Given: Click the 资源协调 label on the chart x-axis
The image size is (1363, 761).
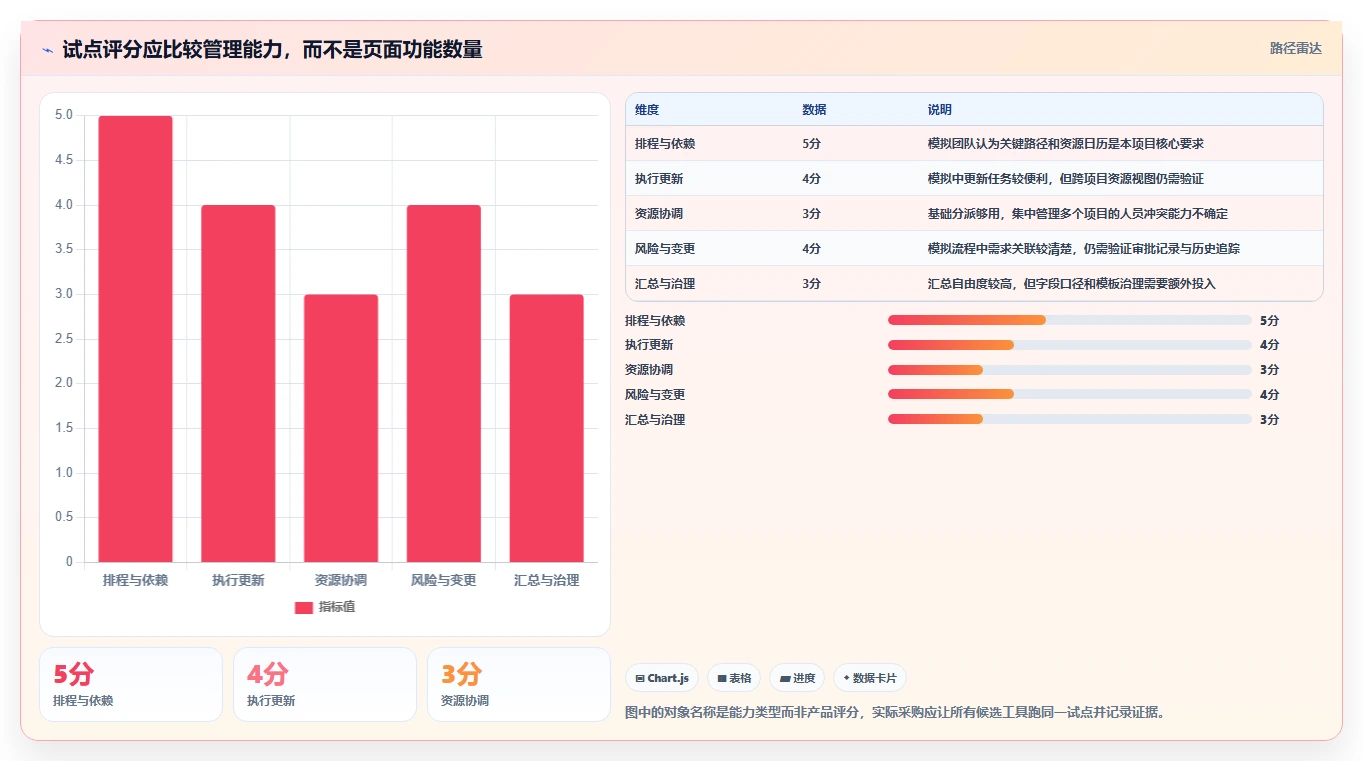Looking at the screenshot, I should pyautogui.click(x=341, y=580).
